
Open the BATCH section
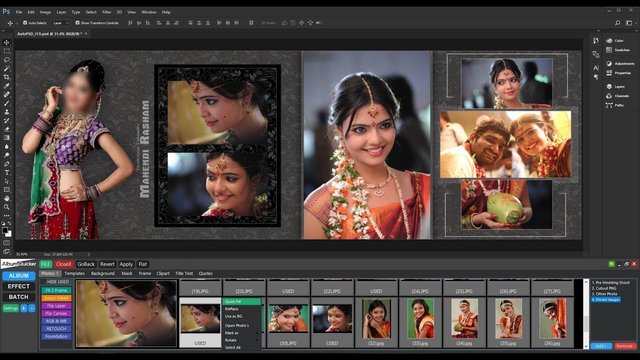[x=19, y=297]
